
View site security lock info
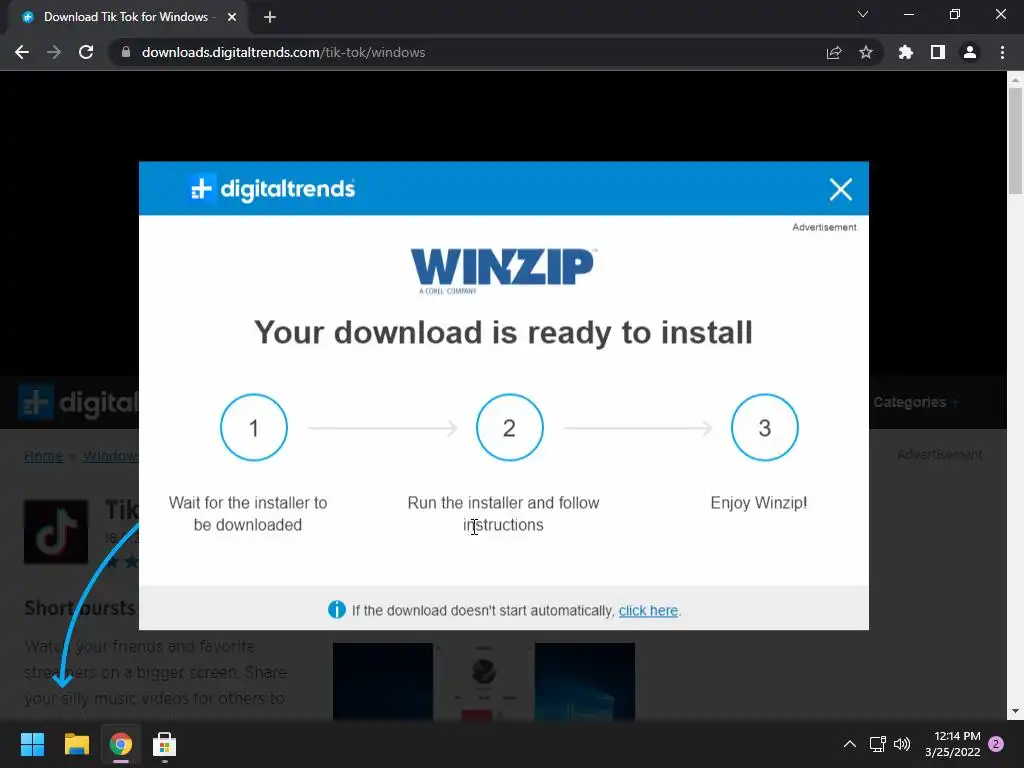(x=126, y=52)
